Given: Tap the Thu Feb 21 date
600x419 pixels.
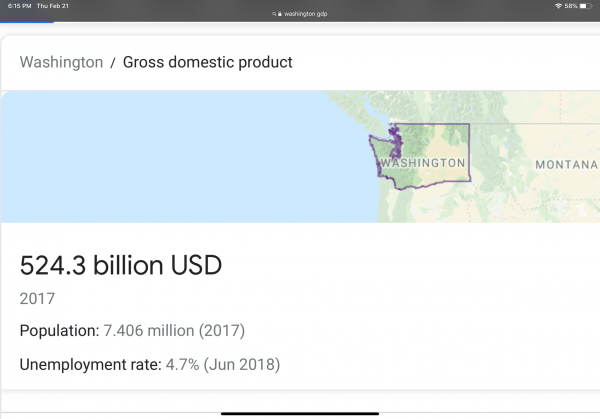Looking at the screenshot, I should [x=50, y=6].
